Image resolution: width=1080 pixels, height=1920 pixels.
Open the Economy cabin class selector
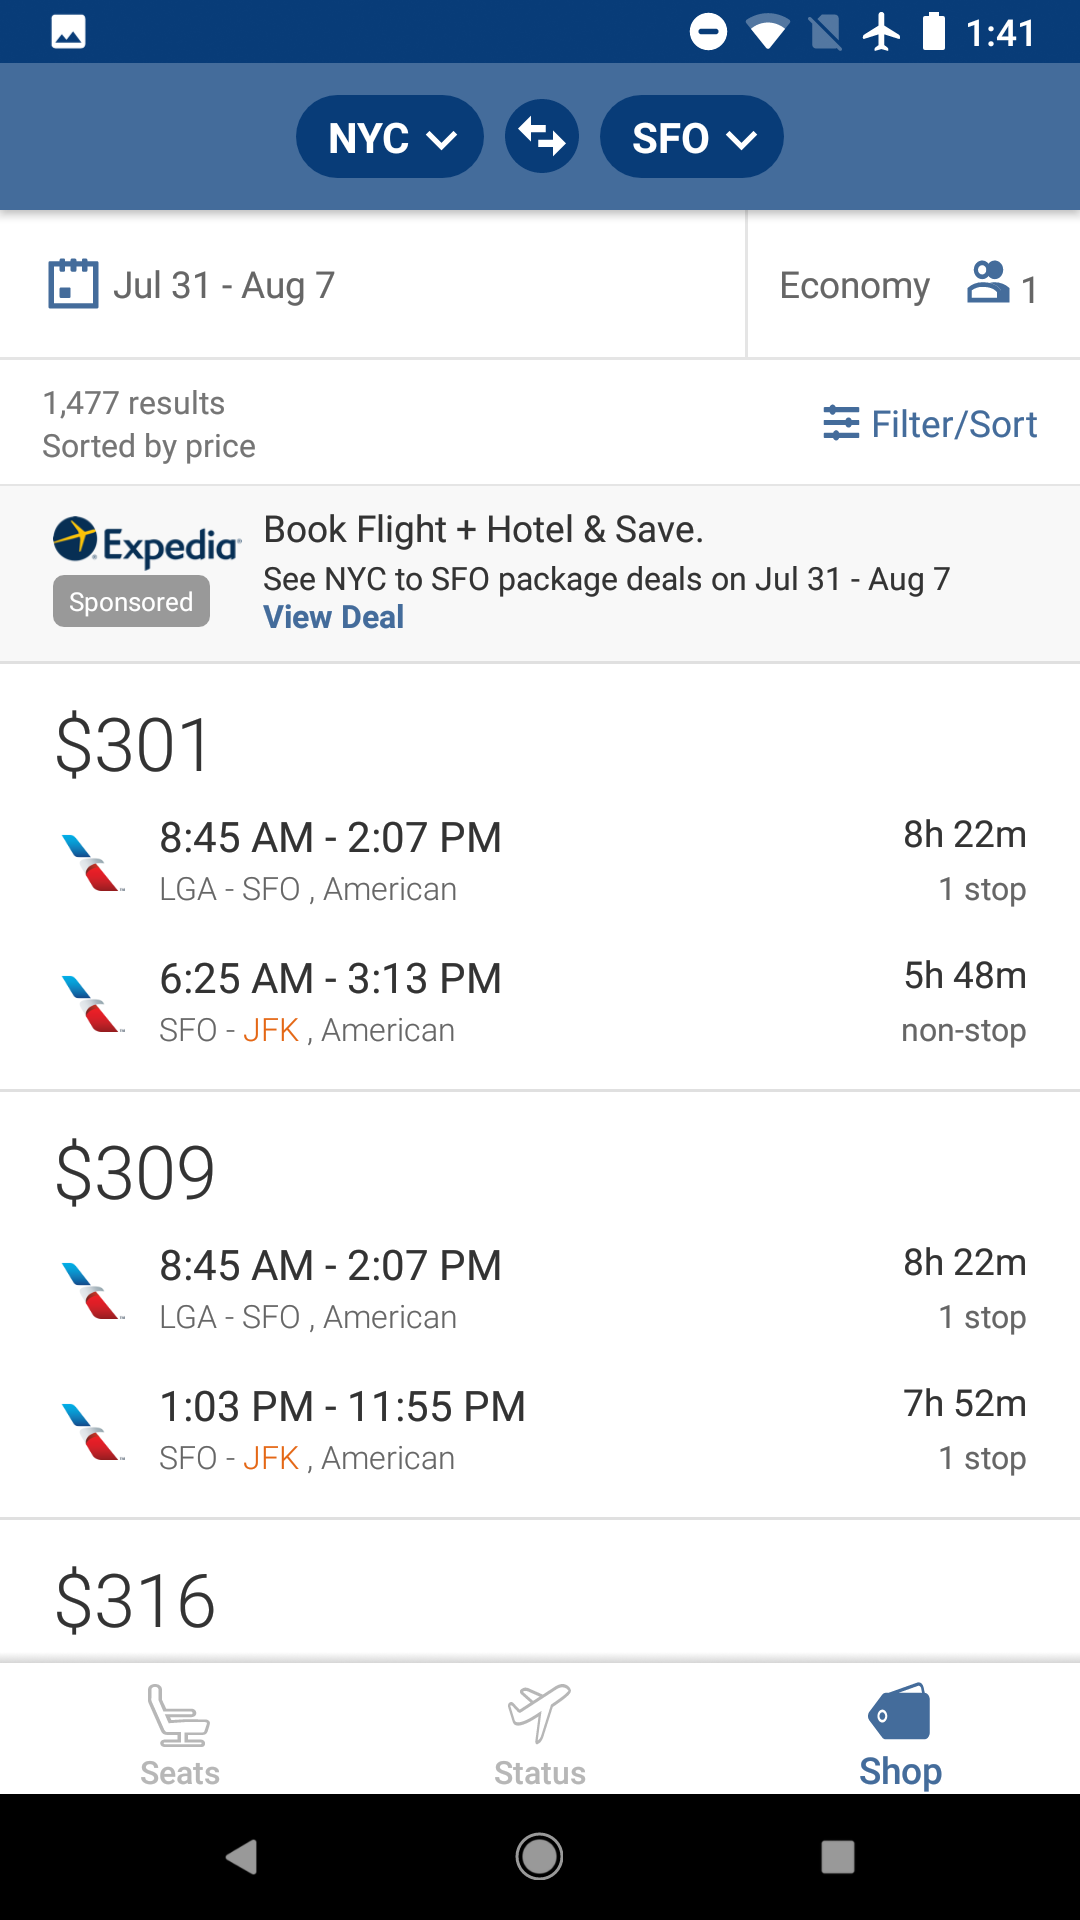point(854,286)
